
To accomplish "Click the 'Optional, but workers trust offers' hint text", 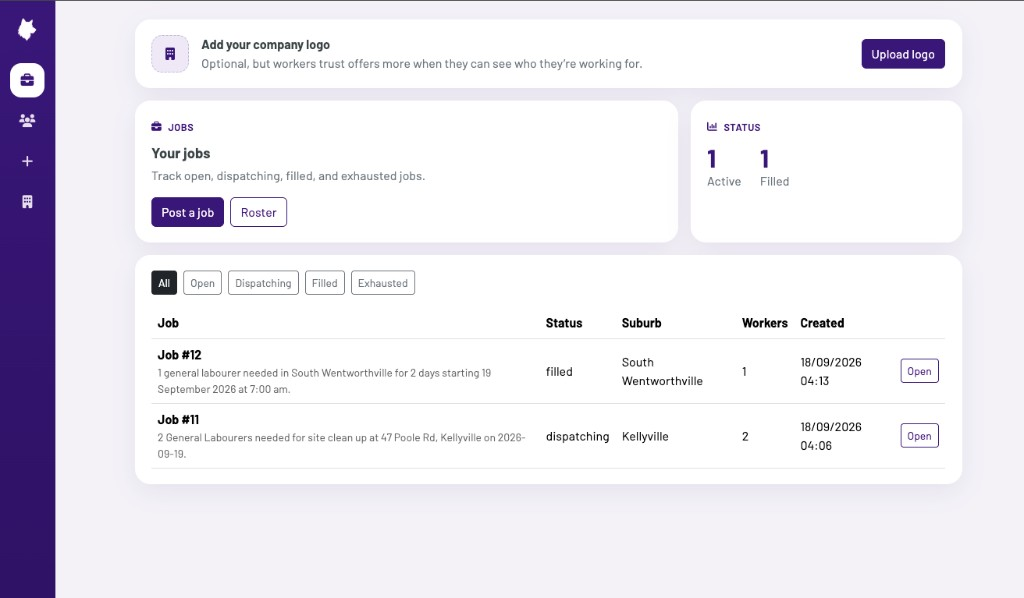I will 422,64.
